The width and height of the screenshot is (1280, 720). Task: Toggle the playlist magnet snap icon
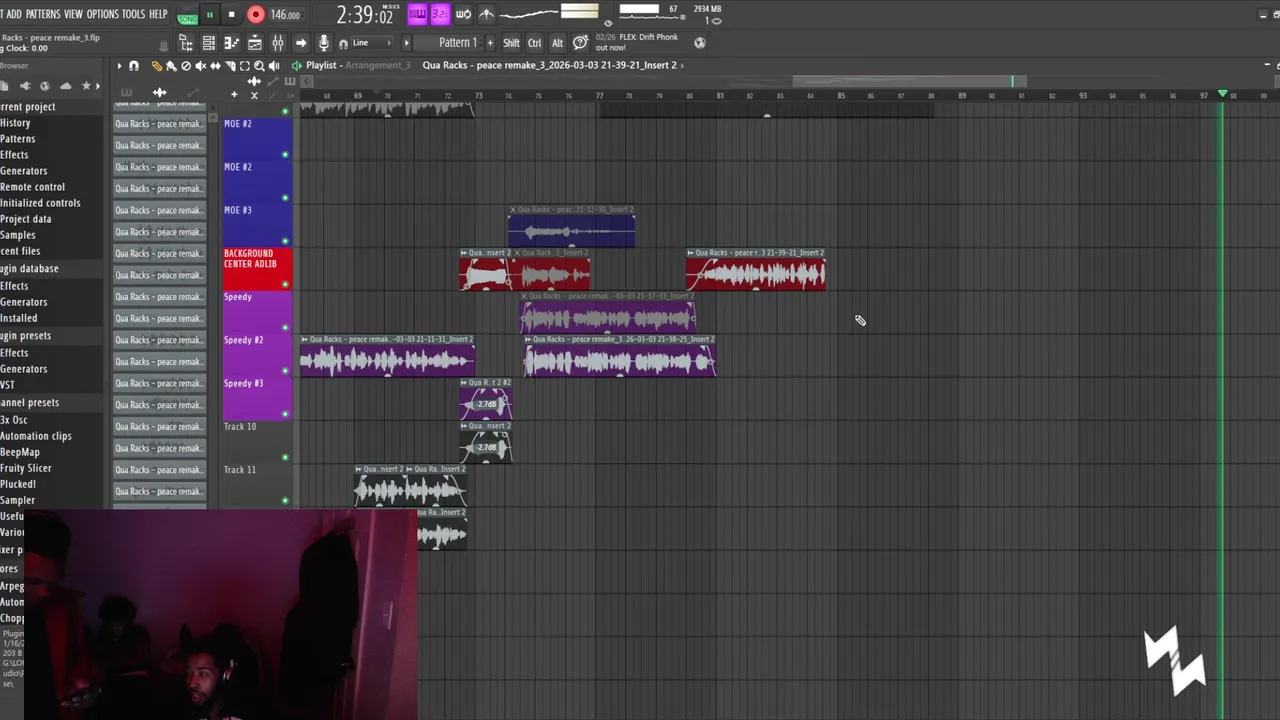pyautogui.click(x=134, y=66)
